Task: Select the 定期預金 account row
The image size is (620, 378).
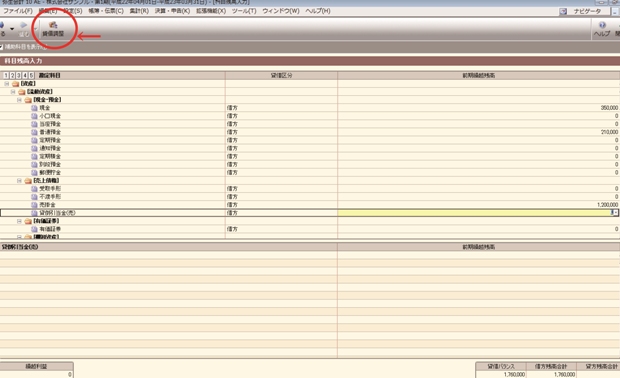Action: (x=310, y=140)
